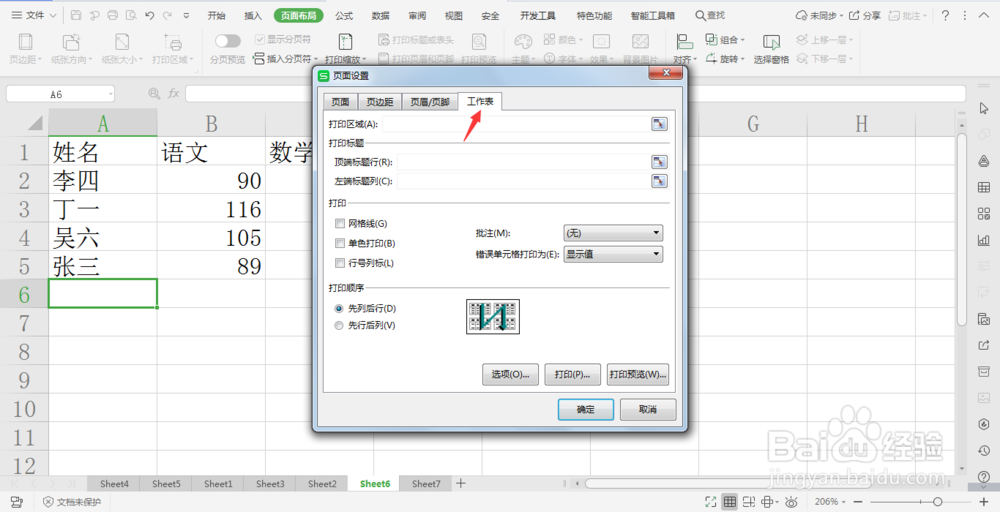Click the fullscreen icon in status bar
1000x512 pixels.
pyautogui.click(x=710, y=502)
